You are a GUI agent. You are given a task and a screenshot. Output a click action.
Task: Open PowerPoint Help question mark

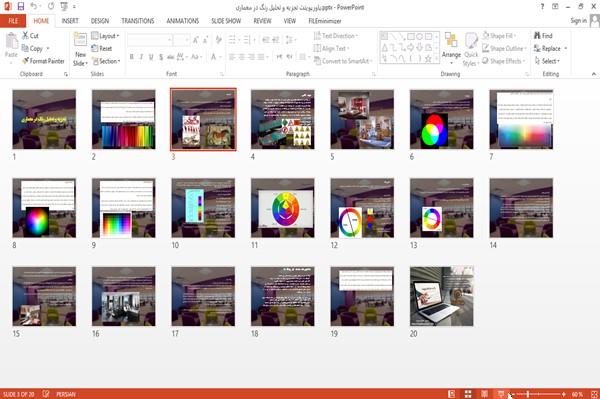pyautogui.click(x=542, y=7)
